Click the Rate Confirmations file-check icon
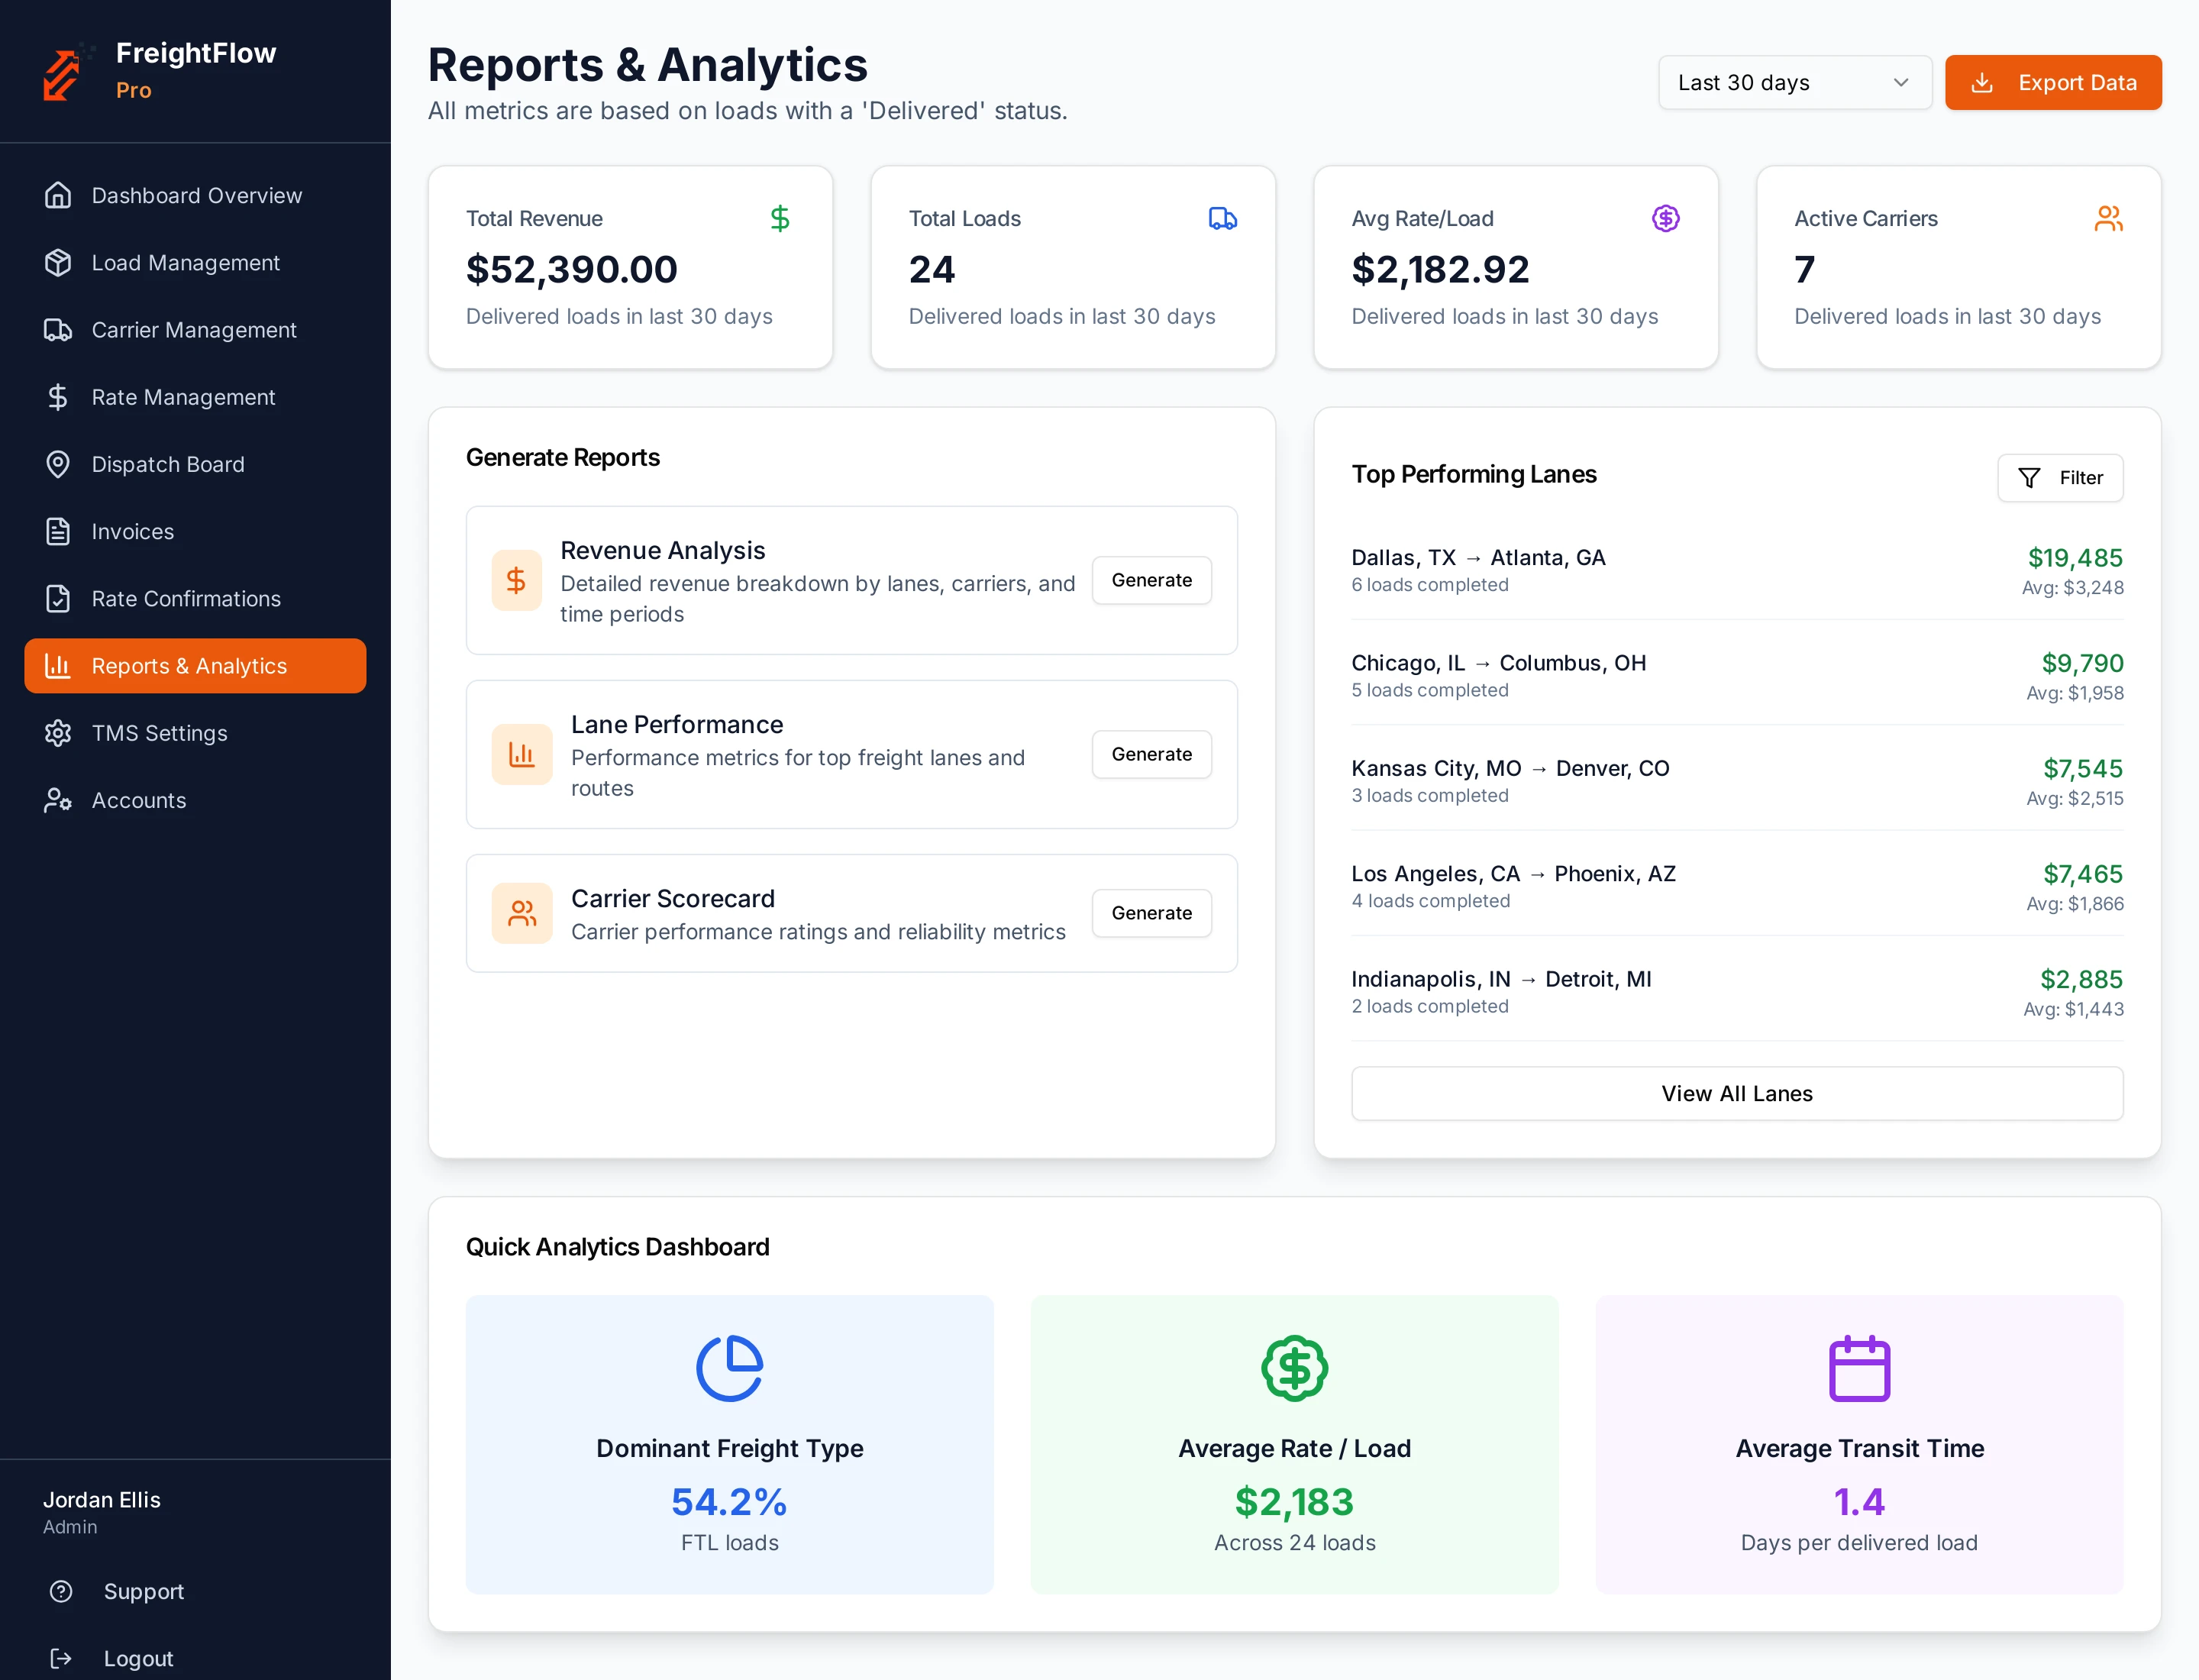The image size is (2199, 1680). click(x=58, y=598)
